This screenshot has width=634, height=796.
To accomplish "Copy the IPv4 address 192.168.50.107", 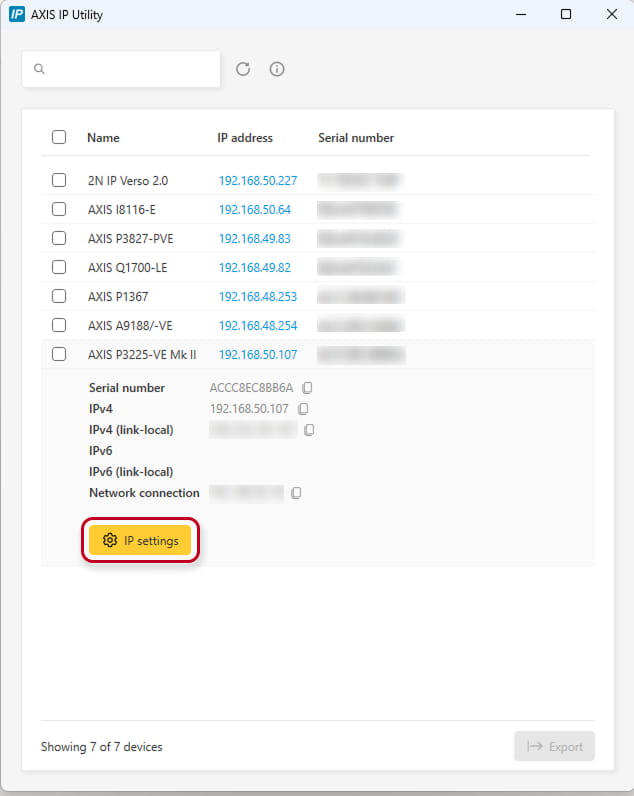I will pos(303,409).
